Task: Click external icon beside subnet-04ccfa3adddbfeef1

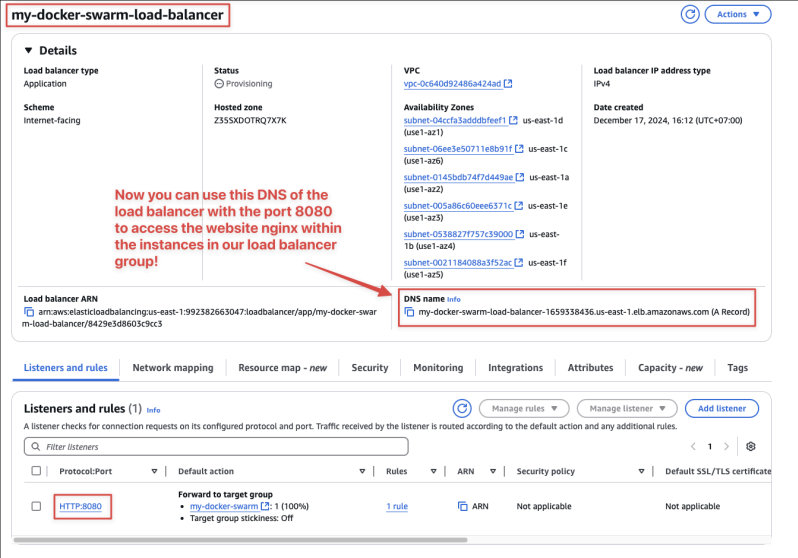Action: tap(514, 120)
